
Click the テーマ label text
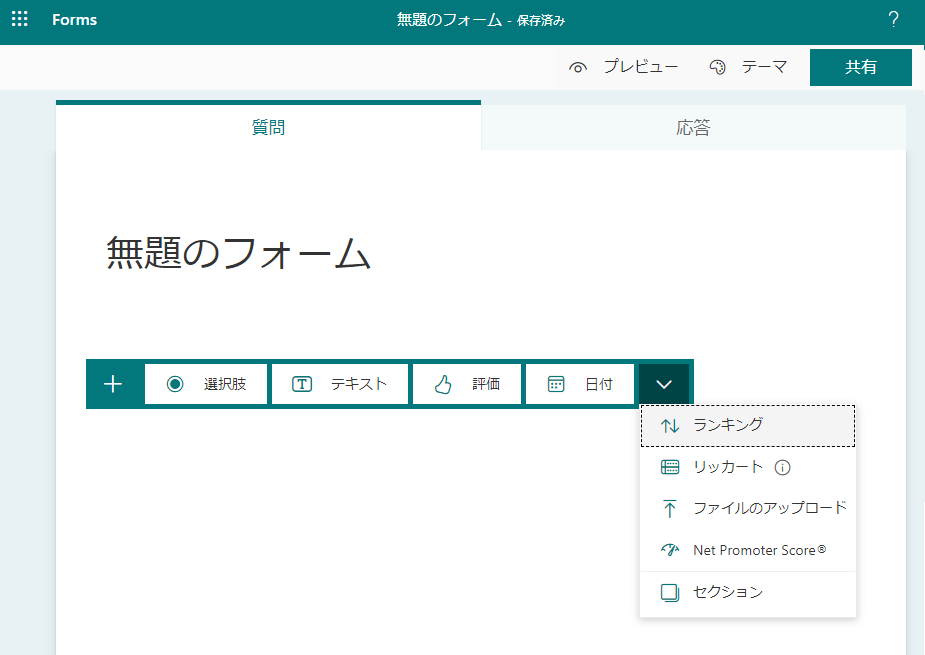pyautogui.click(x=764, y=67)
